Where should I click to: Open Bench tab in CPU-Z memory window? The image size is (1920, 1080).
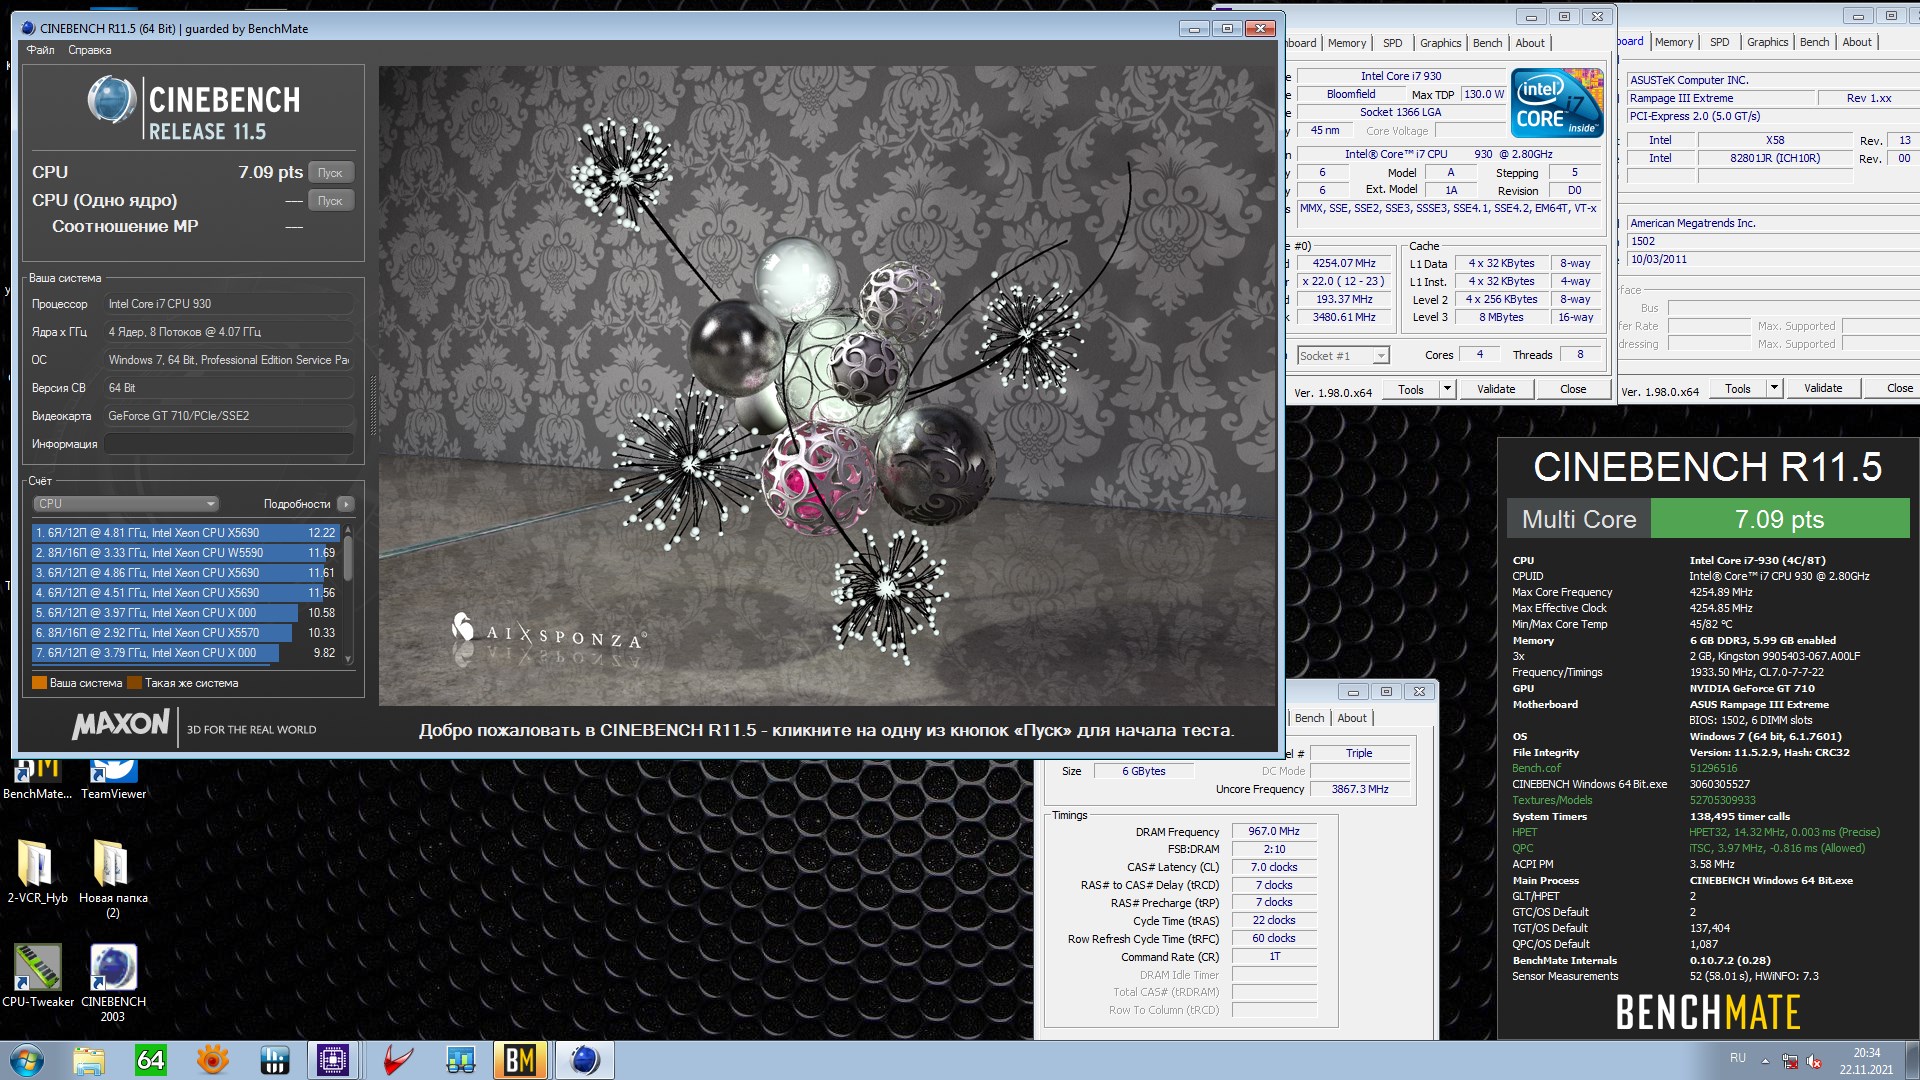tap(1309, 718)
